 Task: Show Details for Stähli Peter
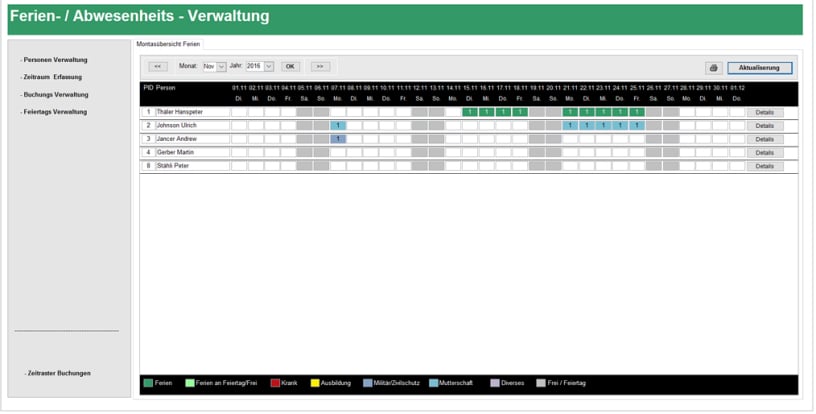pos(764,166)
